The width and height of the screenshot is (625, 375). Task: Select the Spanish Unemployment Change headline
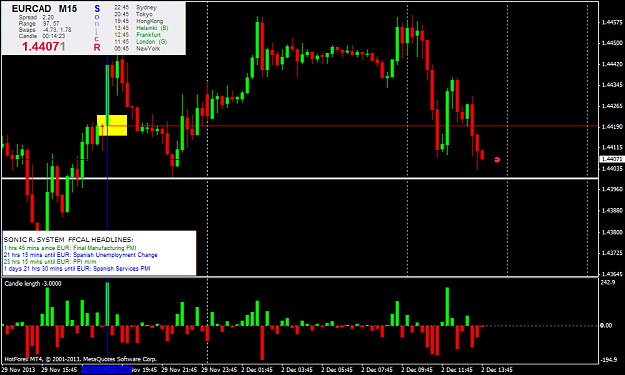[x=81, y=255]
